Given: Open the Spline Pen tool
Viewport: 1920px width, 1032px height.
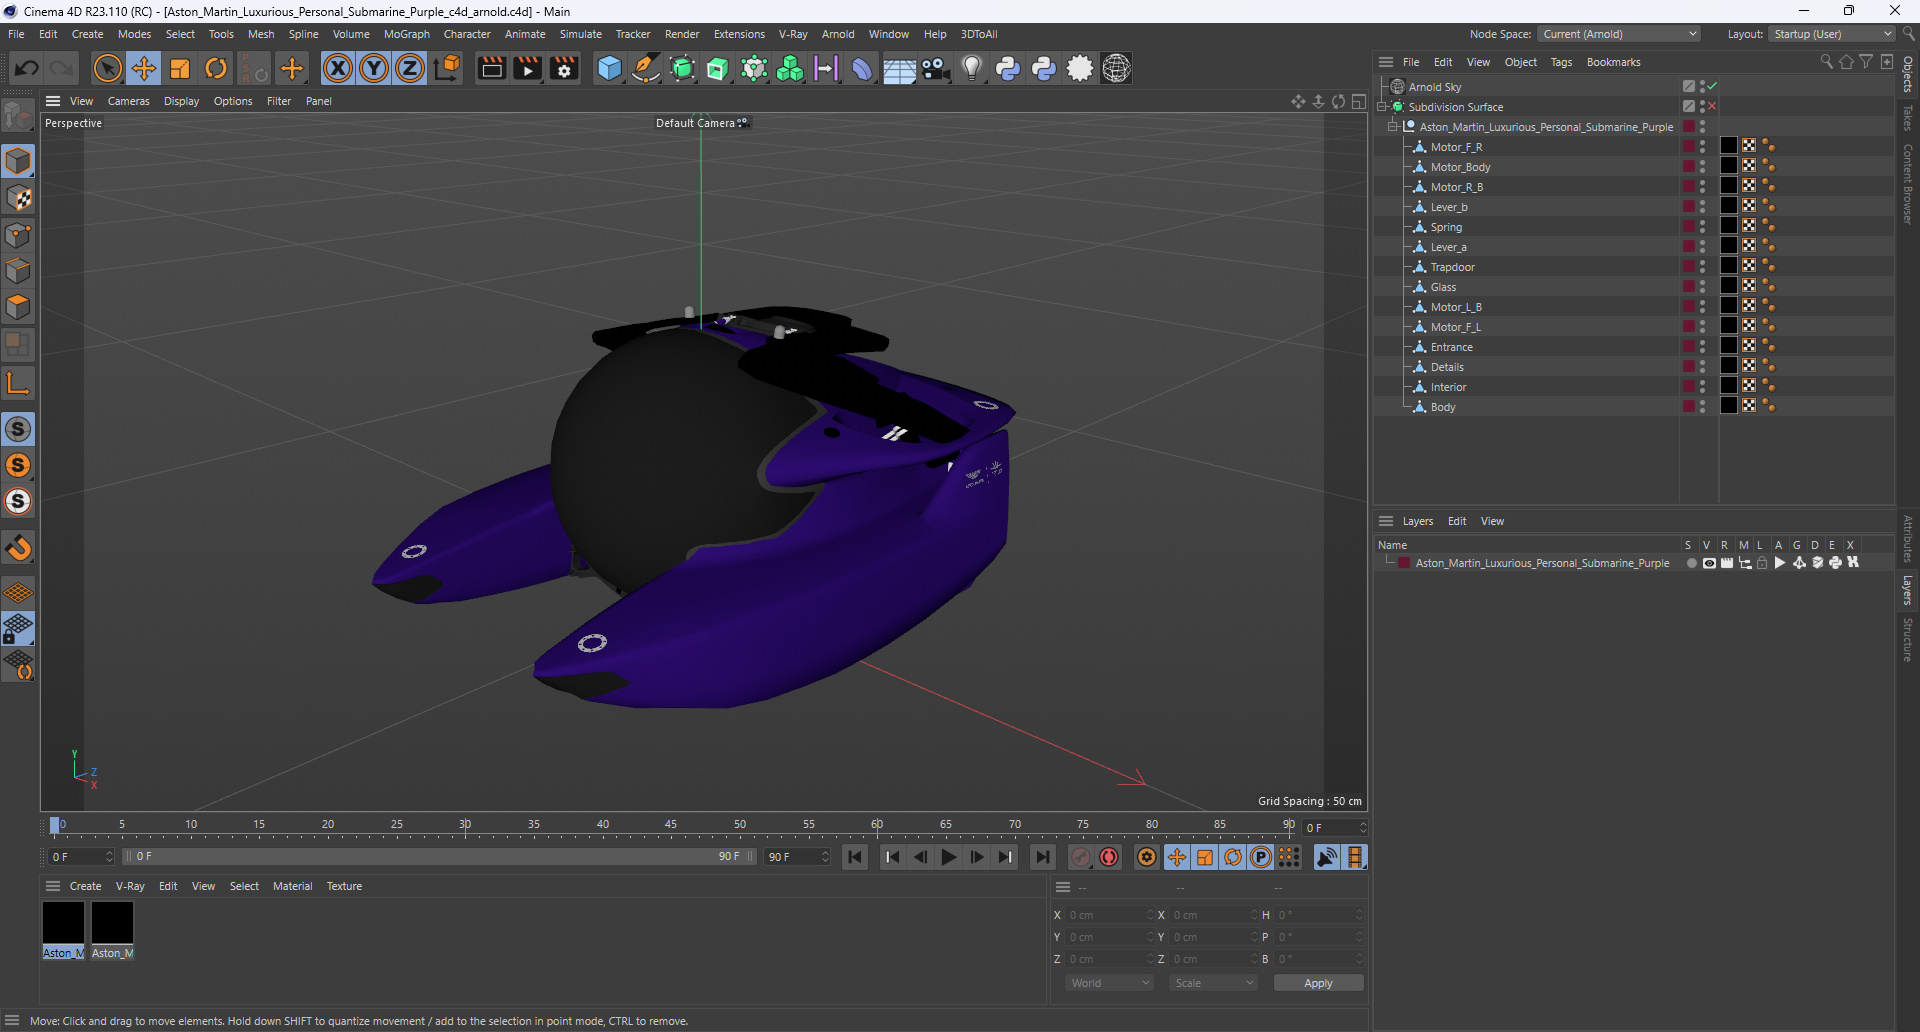Looking at the screenshot, I should [646, 68].
